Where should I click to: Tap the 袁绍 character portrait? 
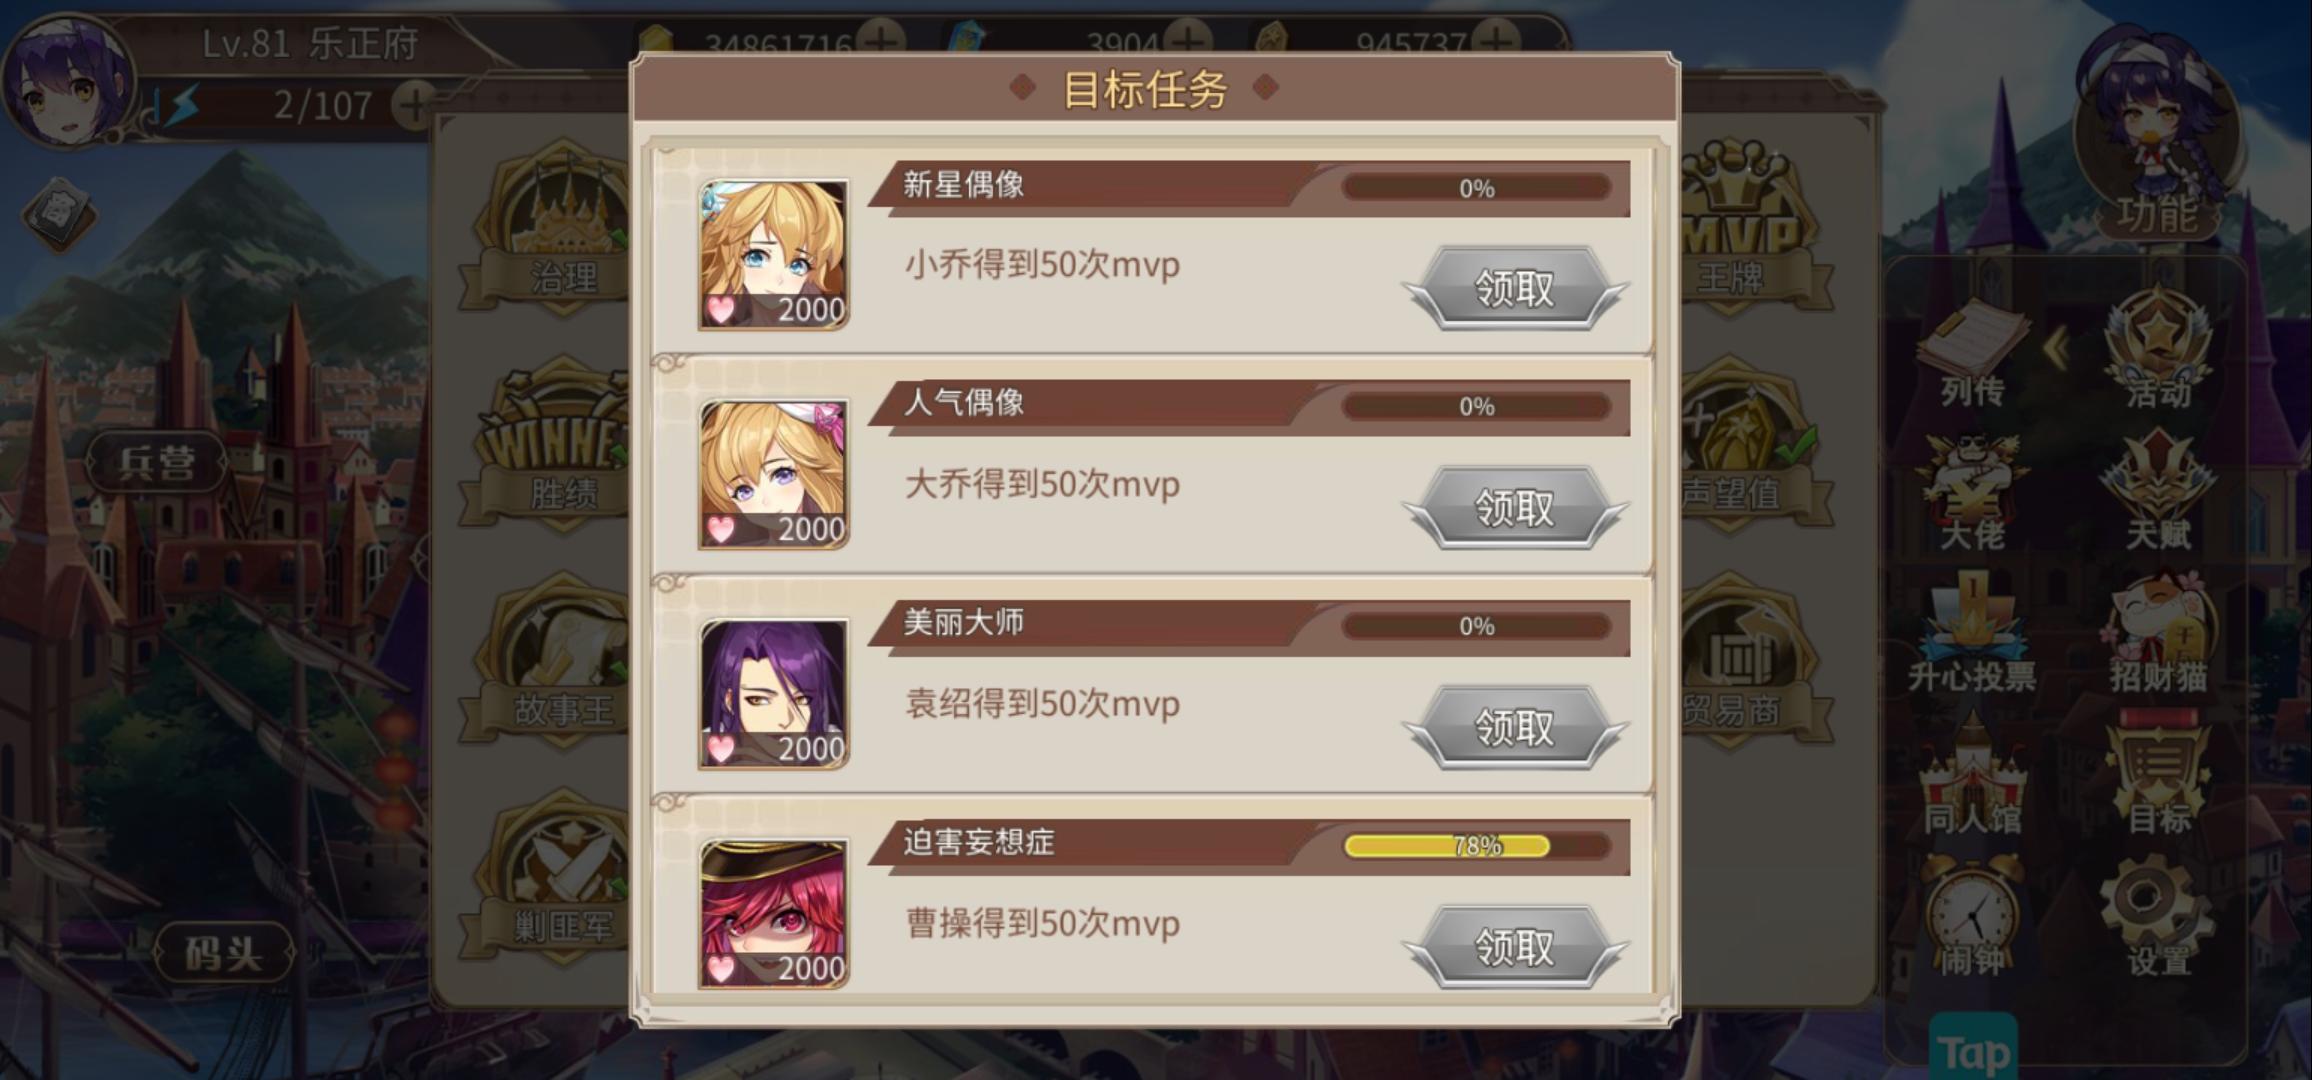tap(773, 693)
